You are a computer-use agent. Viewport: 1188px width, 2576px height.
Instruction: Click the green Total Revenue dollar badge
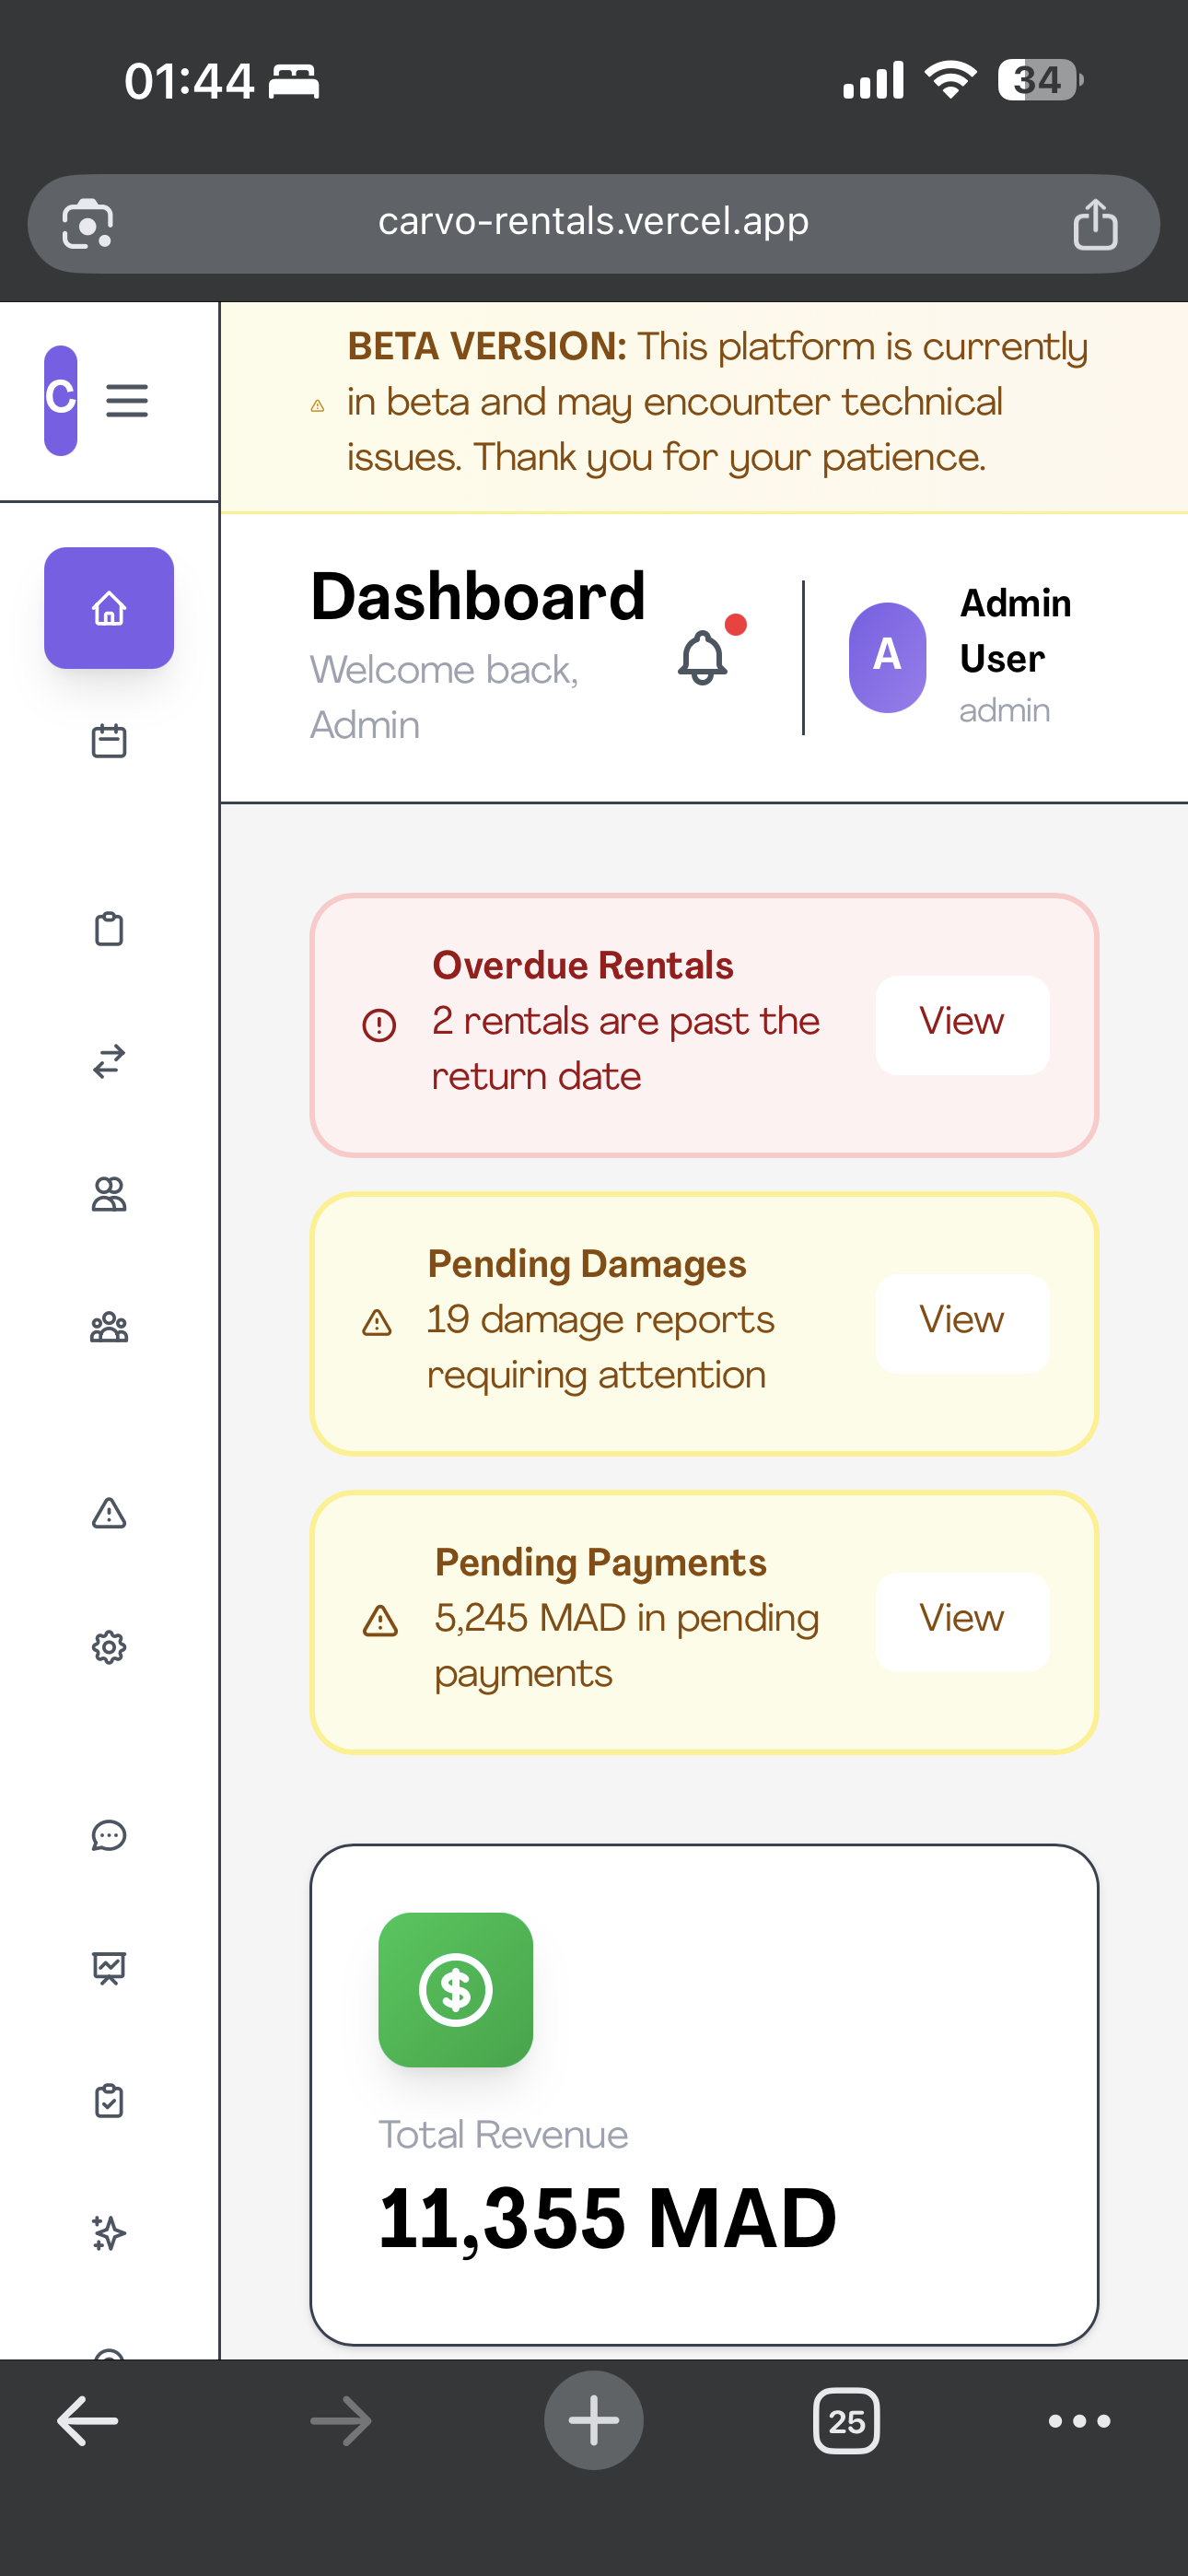pos(455,1990)
